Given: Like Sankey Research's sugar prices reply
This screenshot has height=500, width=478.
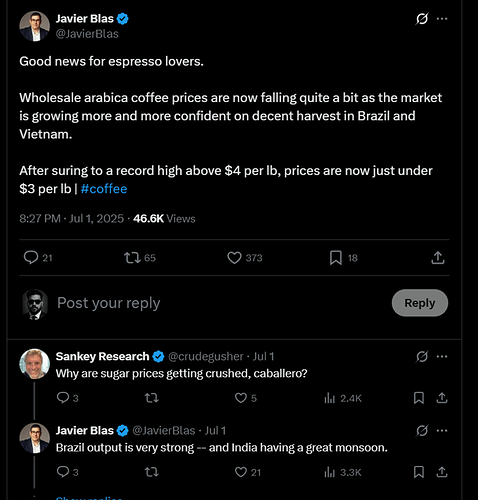Looking at the screenshot, I should (x=246, y=398).
